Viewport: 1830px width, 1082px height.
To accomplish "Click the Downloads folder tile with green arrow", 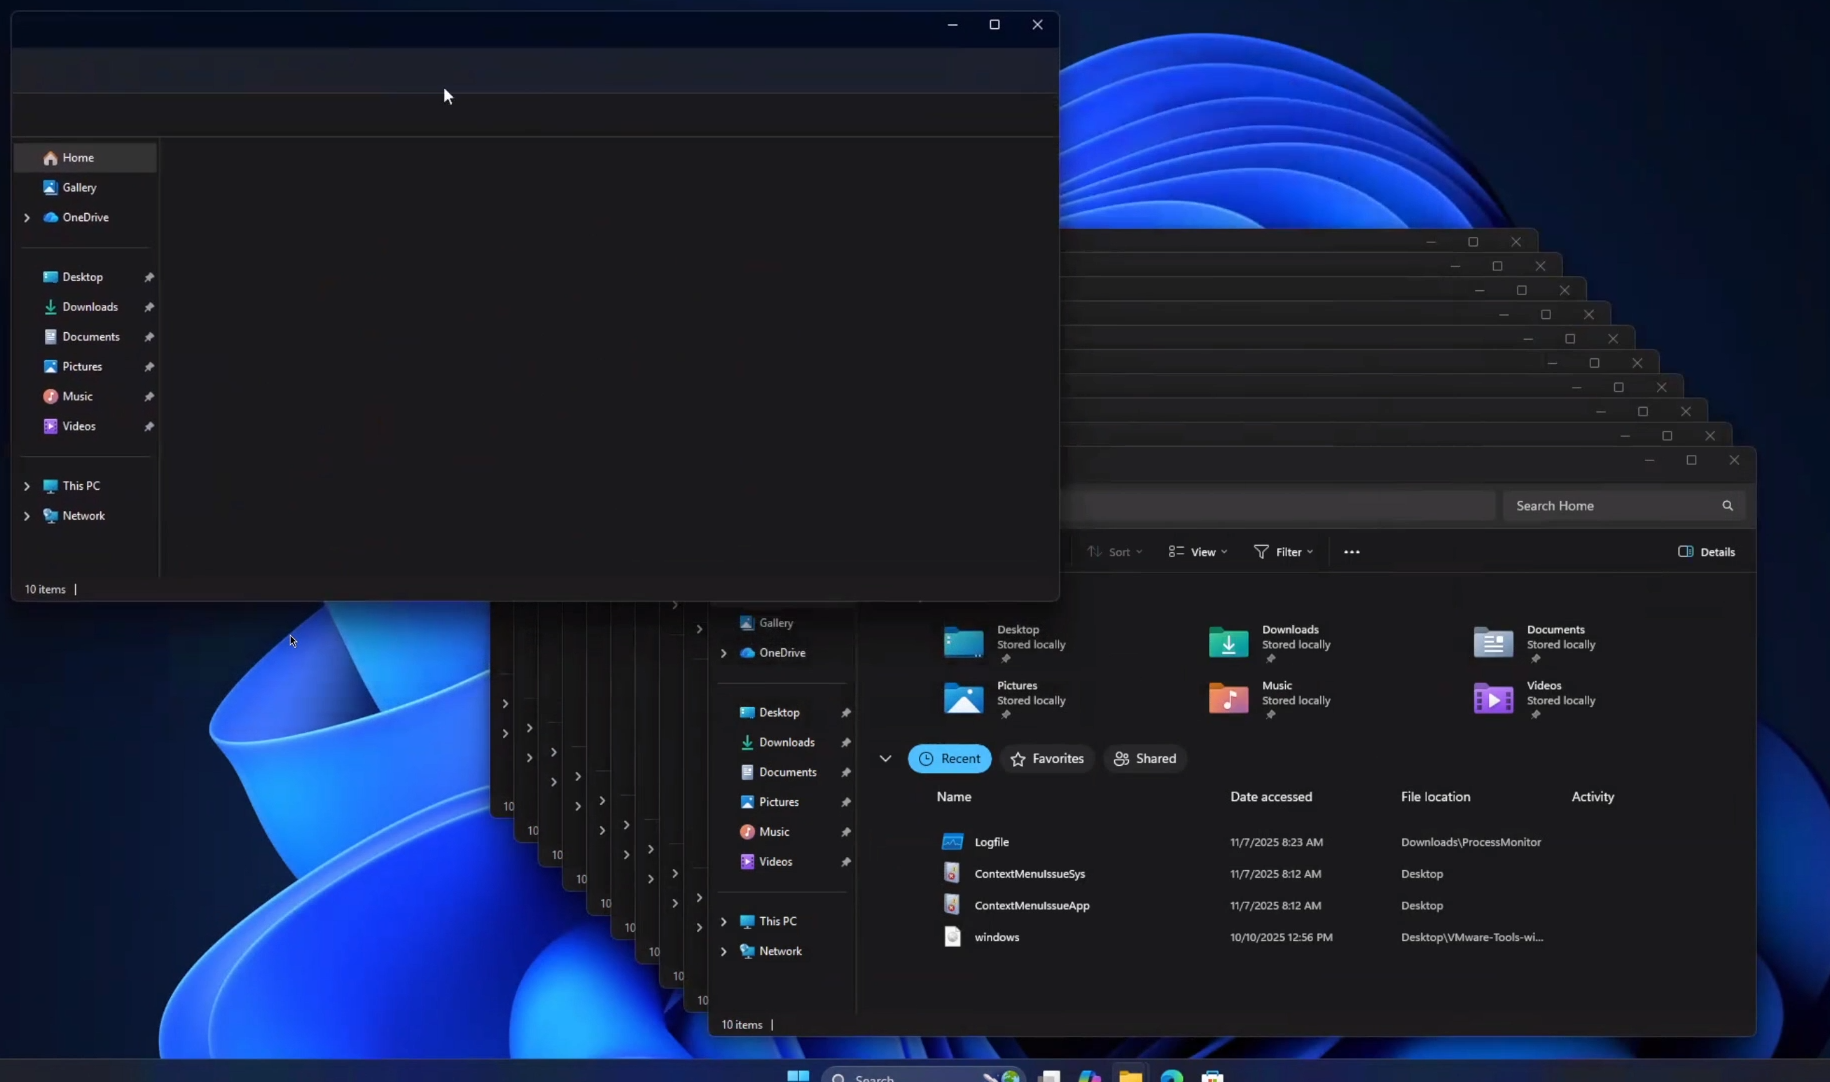I will tap(1229, 642).
